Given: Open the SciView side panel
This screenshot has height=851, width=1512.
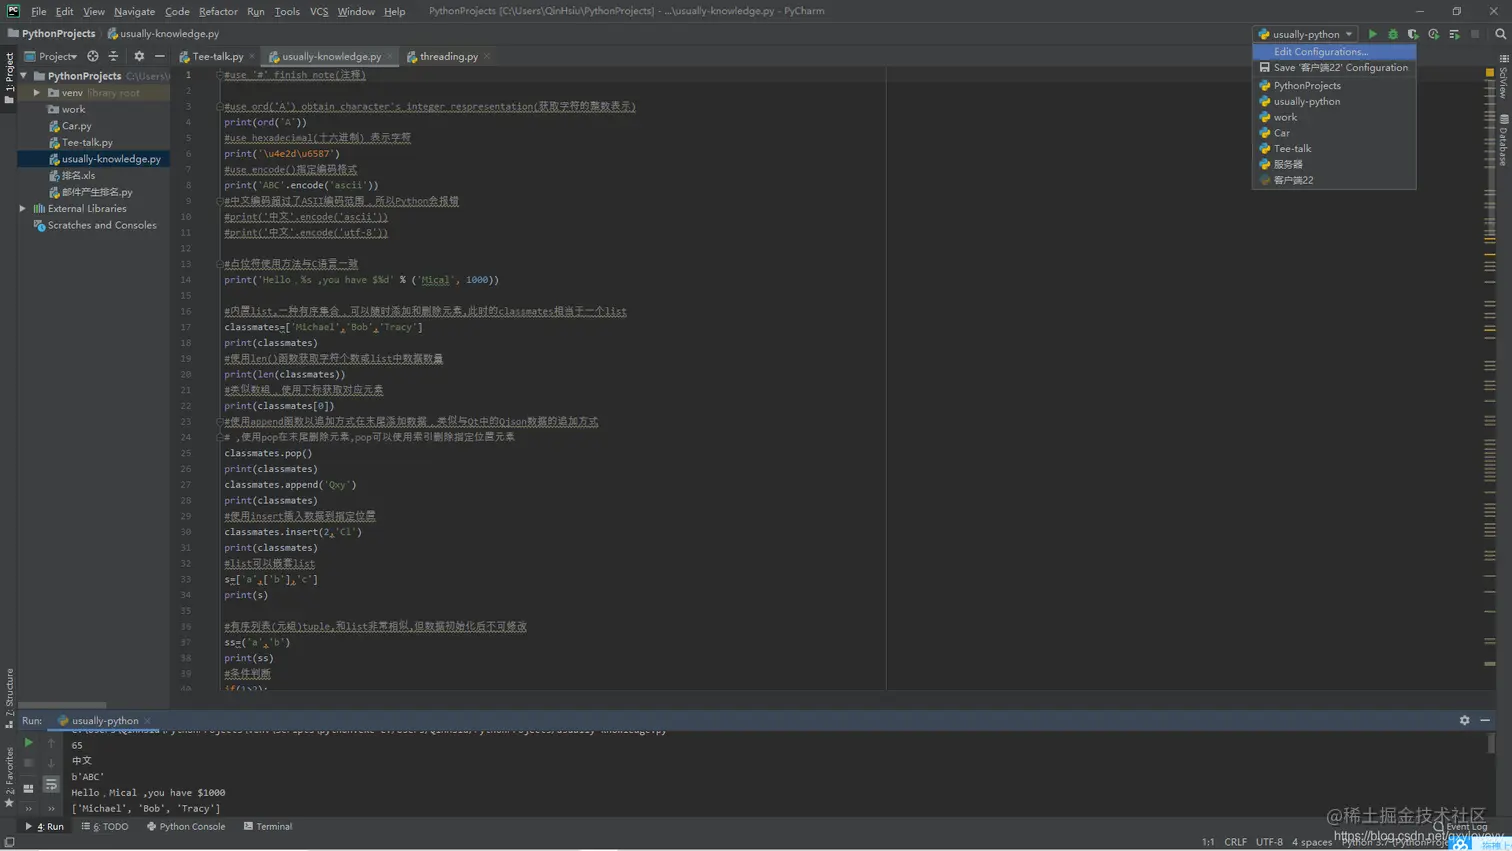Looking at the screenshot, I should (x=1503, y=78).
